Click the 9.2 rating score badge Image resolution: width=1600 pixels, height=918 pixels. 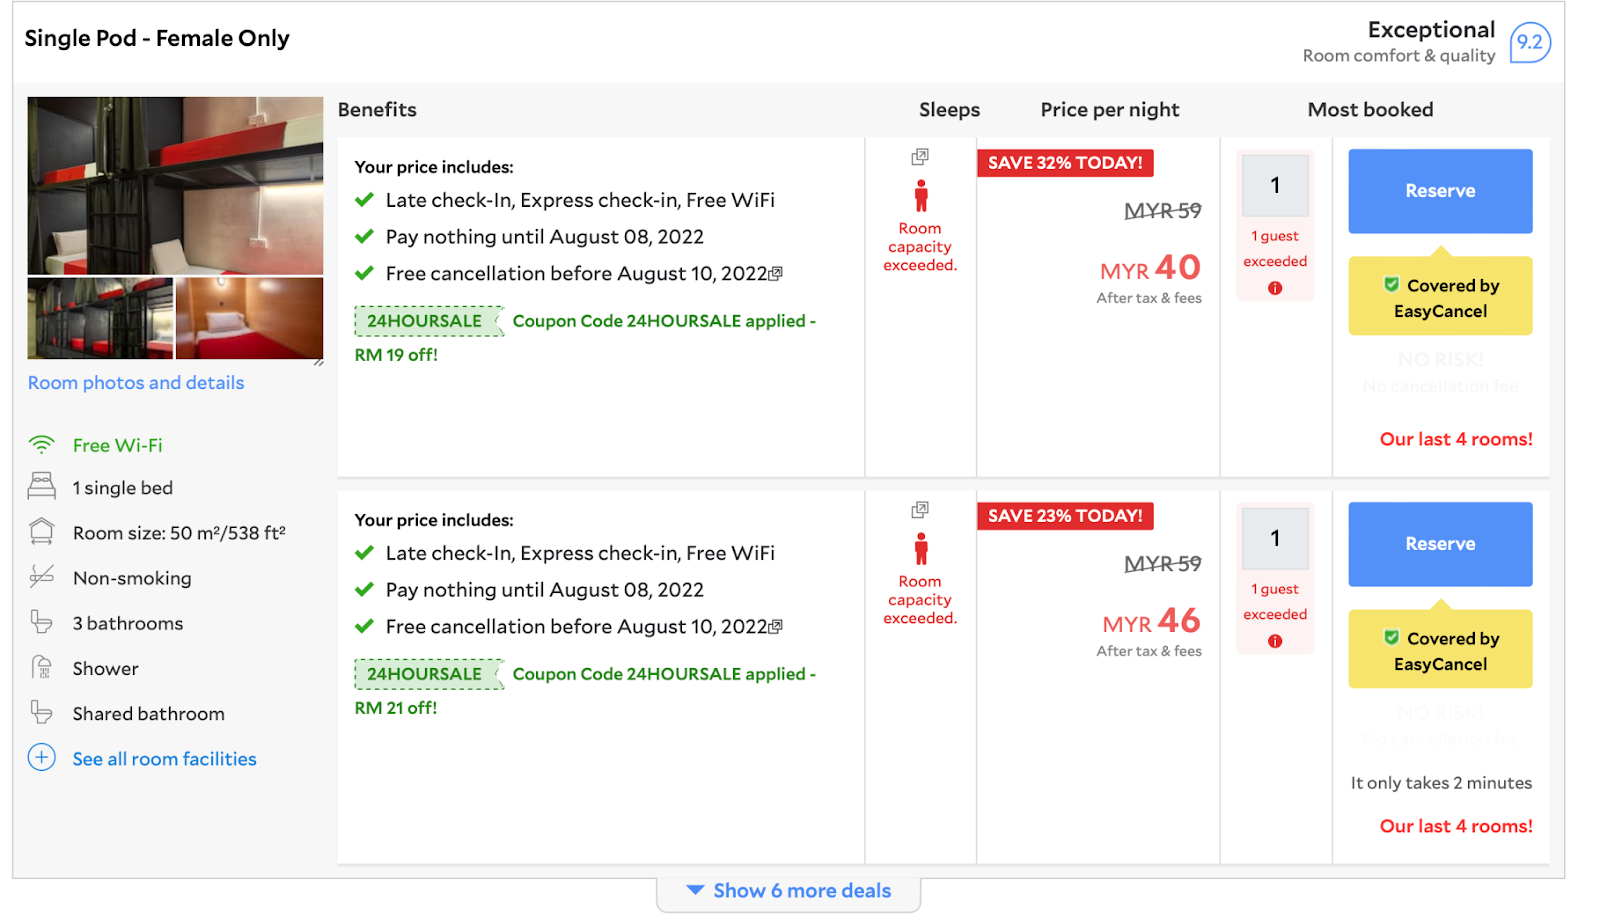(x=1529, y=42)
